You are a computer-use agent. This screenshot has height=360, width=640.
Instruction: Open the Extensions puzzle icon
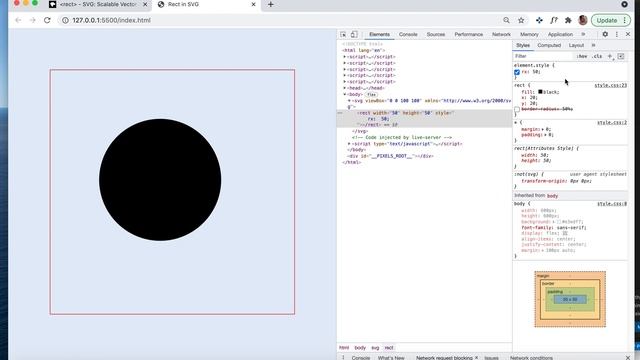coord(568,20)
